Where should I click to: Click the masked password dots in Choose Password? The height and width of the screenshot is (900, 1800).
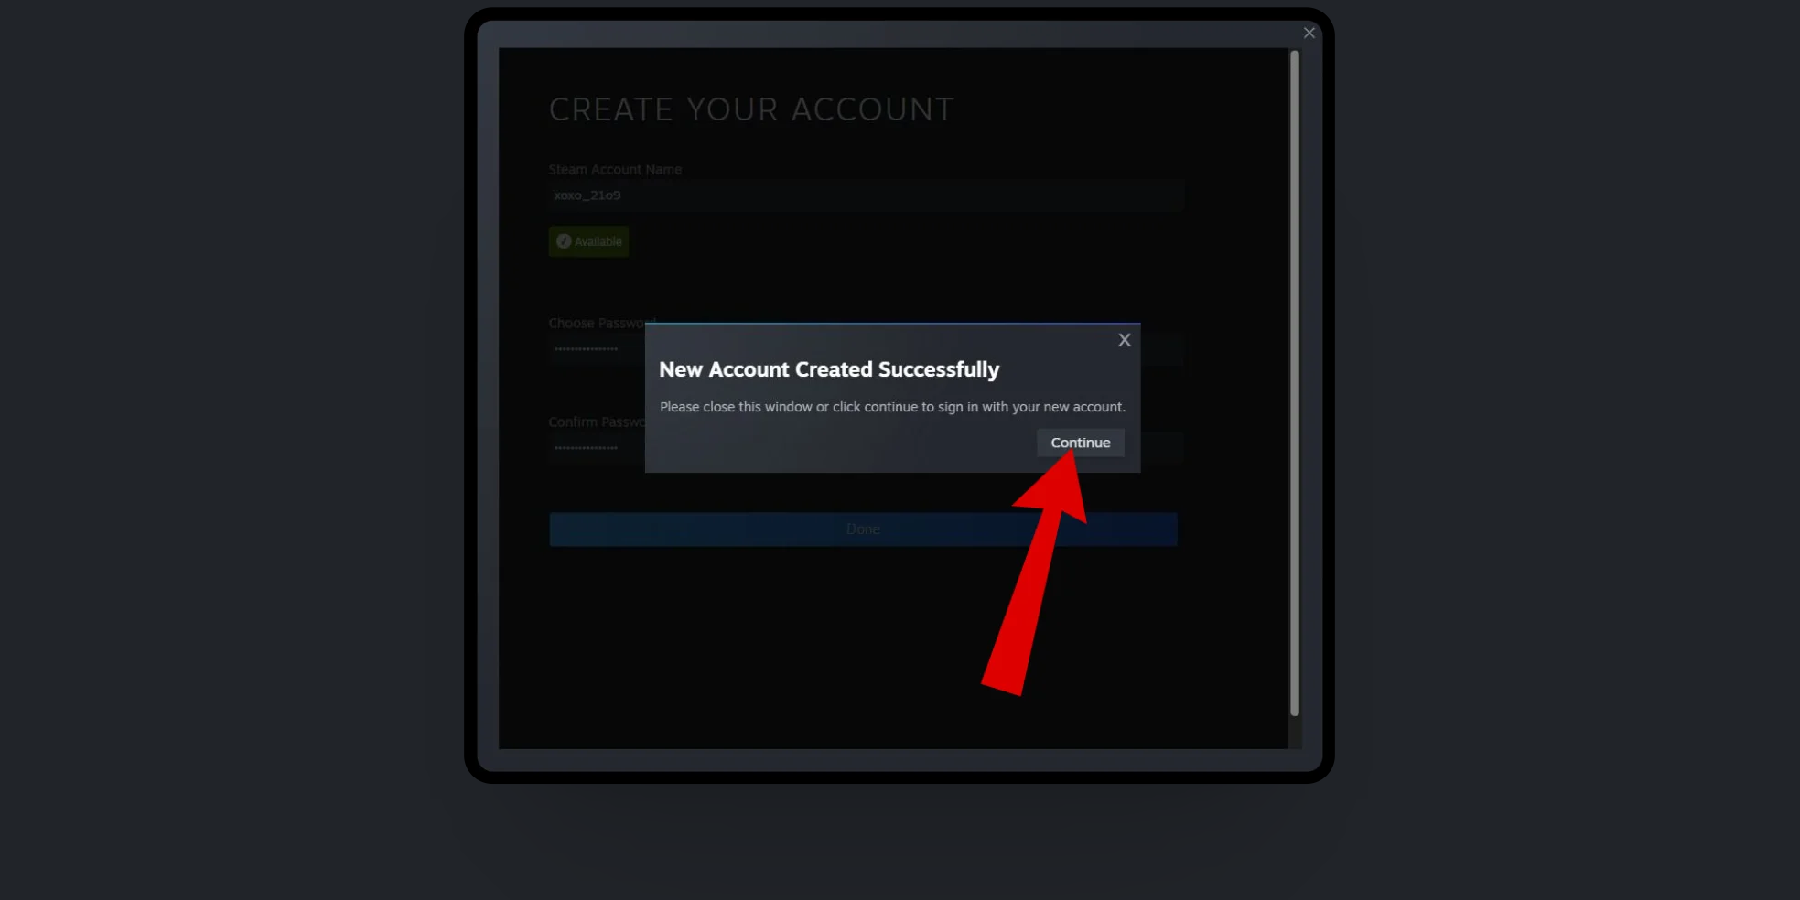coord(586,349)
